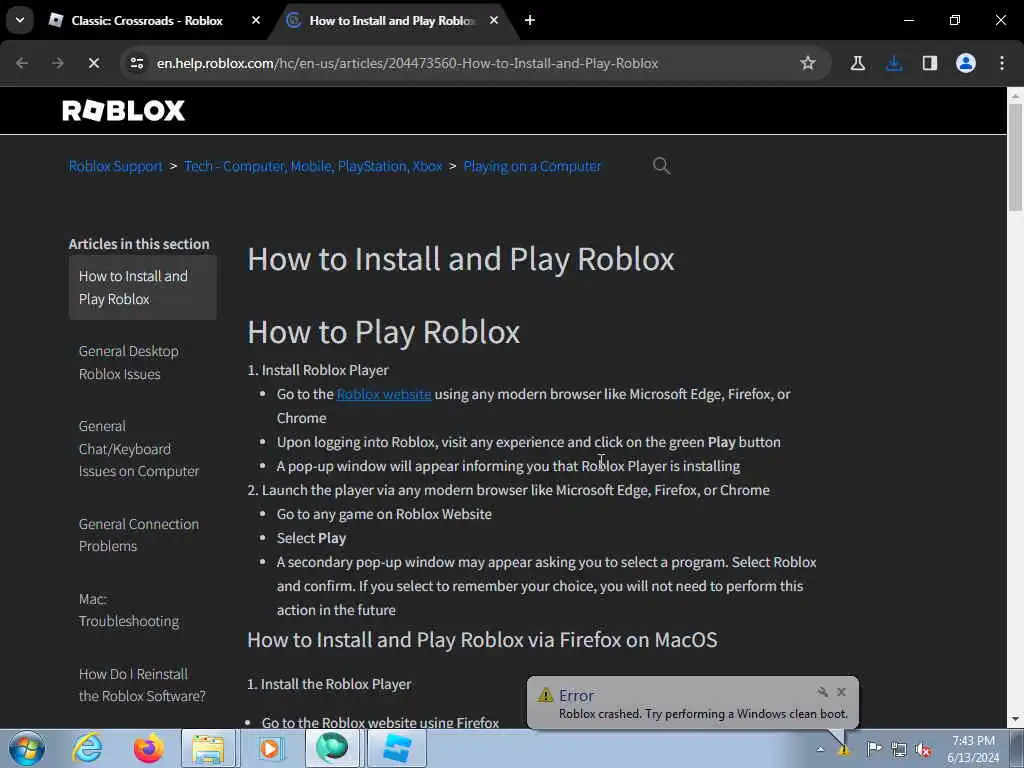Click the How to Play Roblox heading
Viewport: 1024px width, 768px height.
pyautogui.click(x=383, y=332)
